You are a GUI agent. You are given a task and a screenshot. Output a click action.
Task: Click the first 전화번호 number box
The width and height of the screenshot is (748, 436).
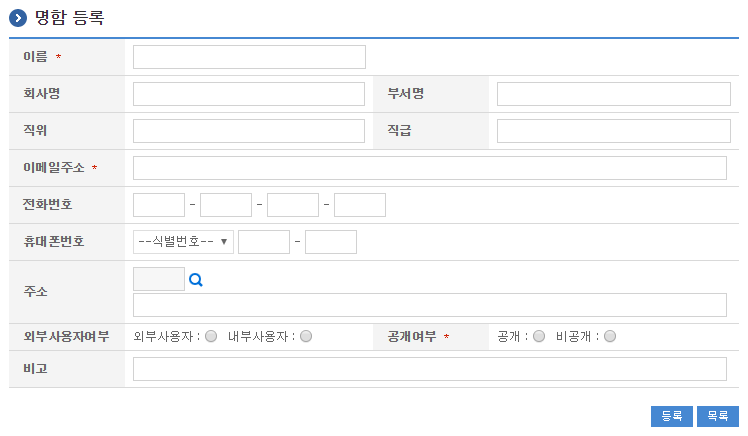click(159, 205)
